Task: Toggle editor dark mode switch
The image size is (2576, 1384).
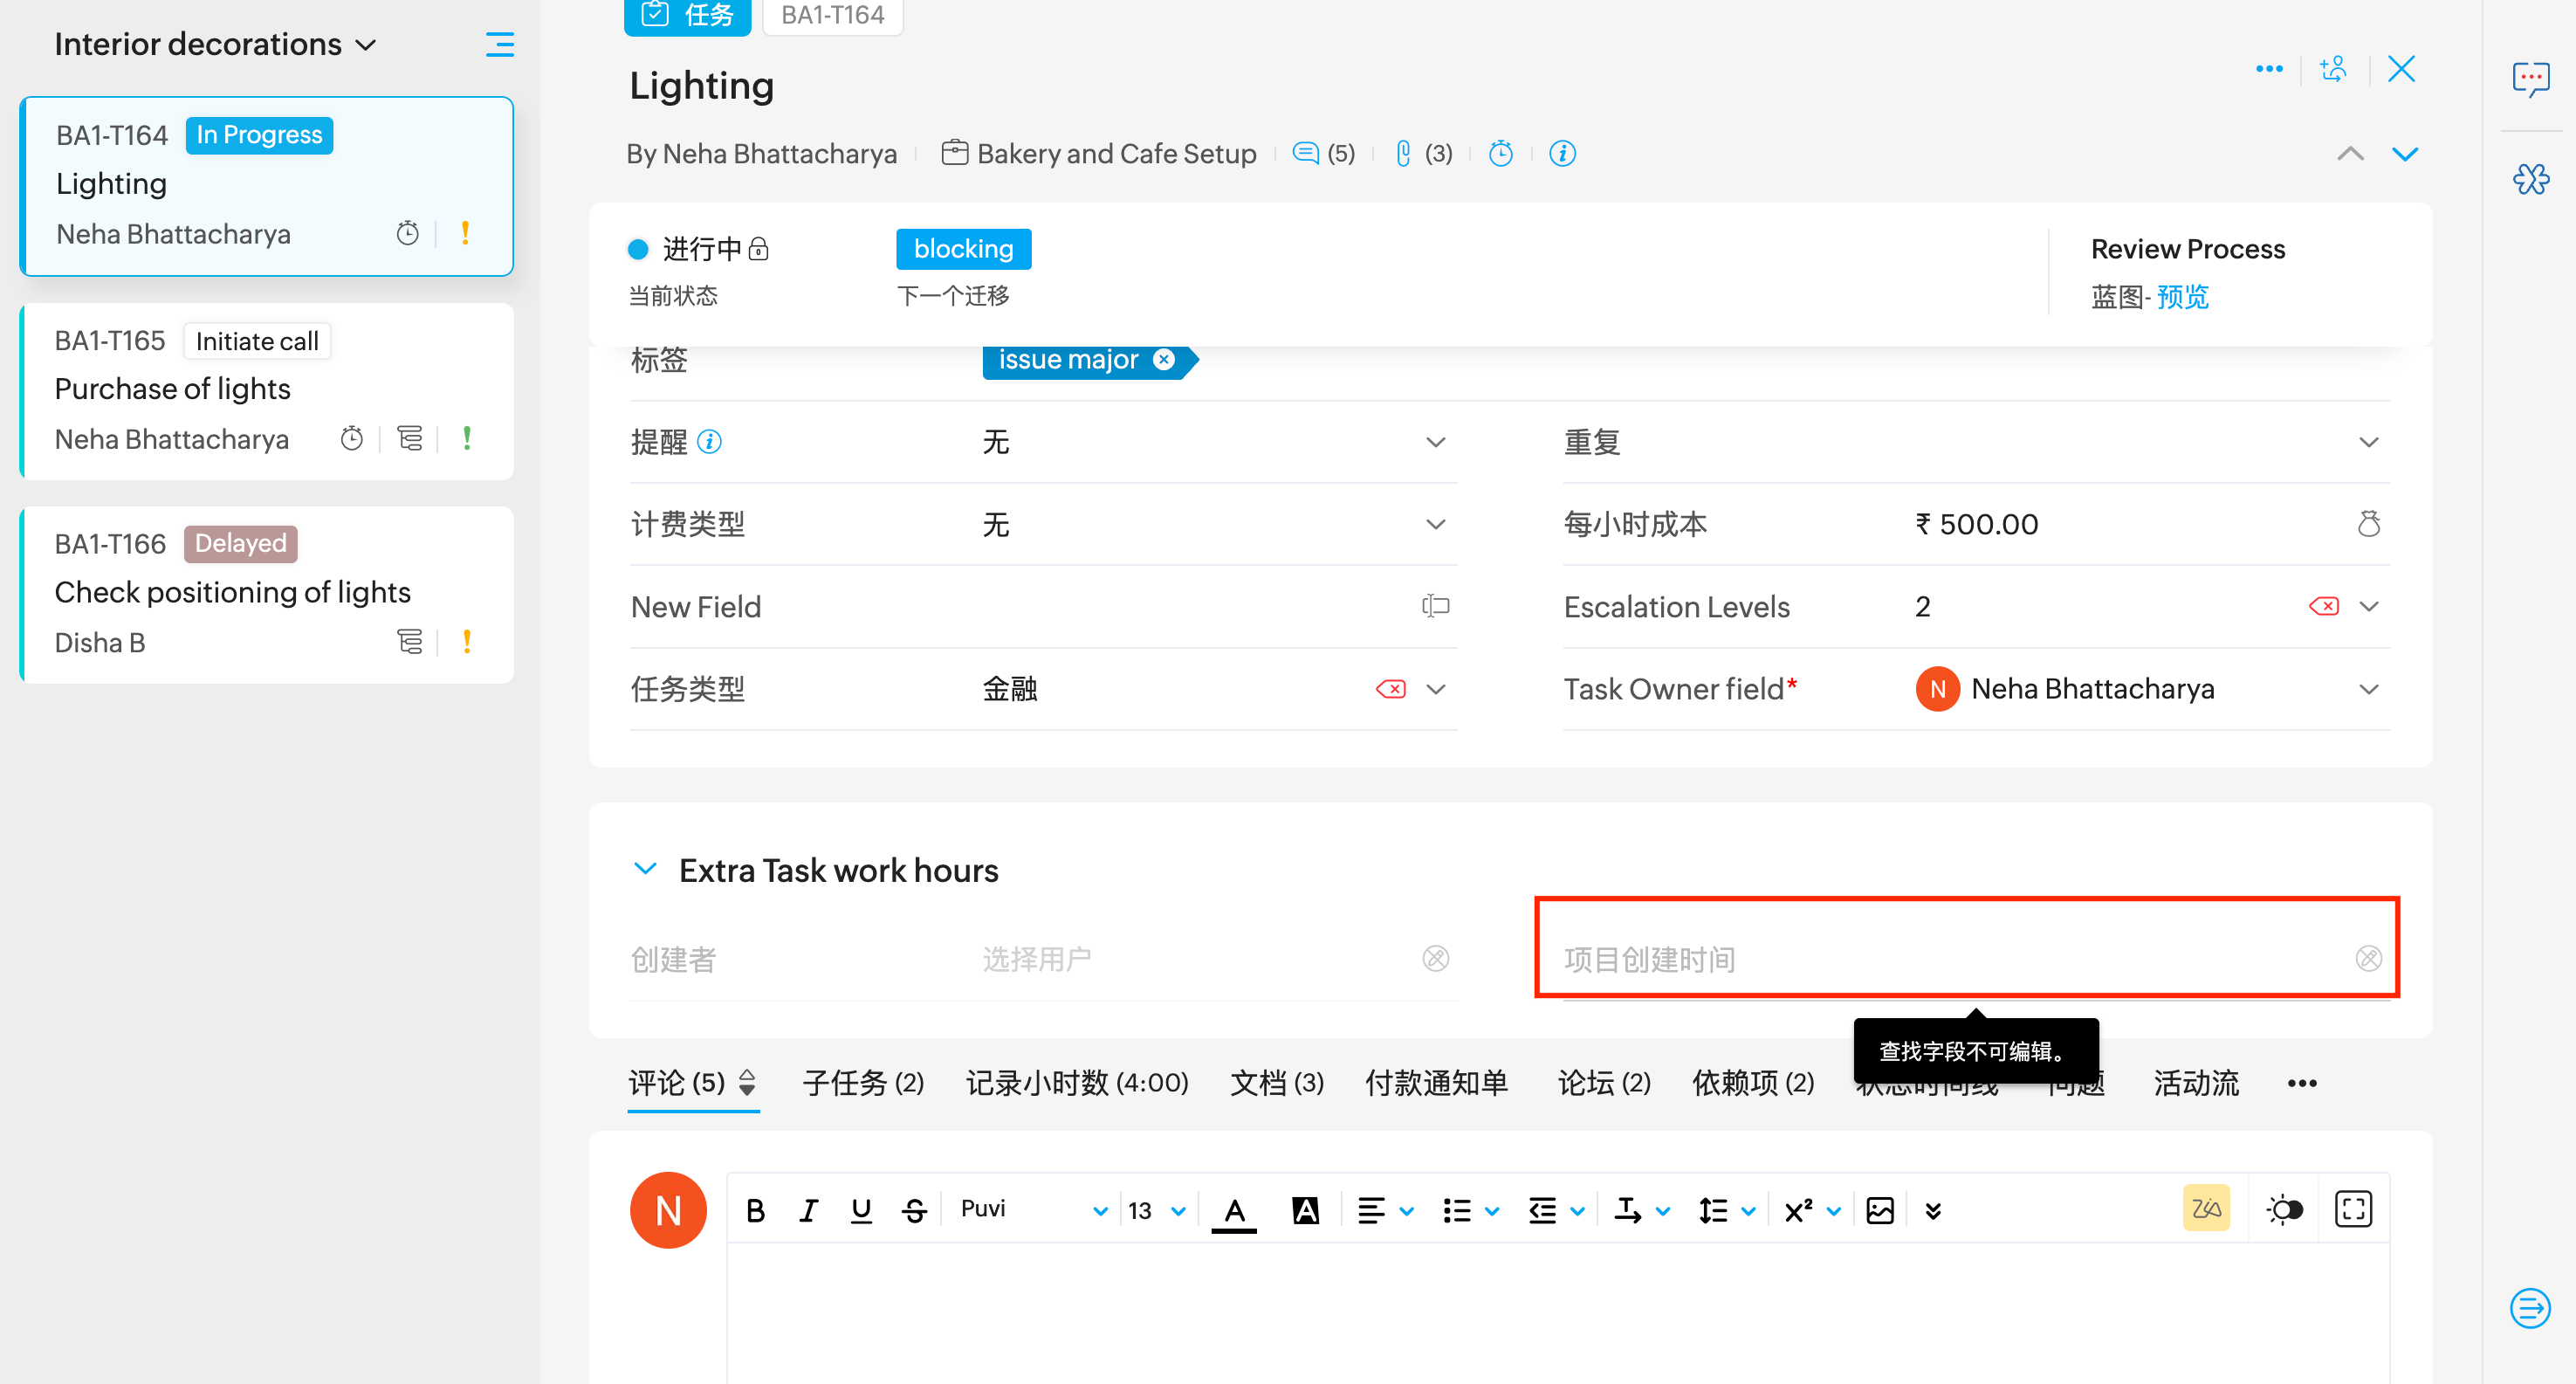Action: (x=2284, y=1209)
